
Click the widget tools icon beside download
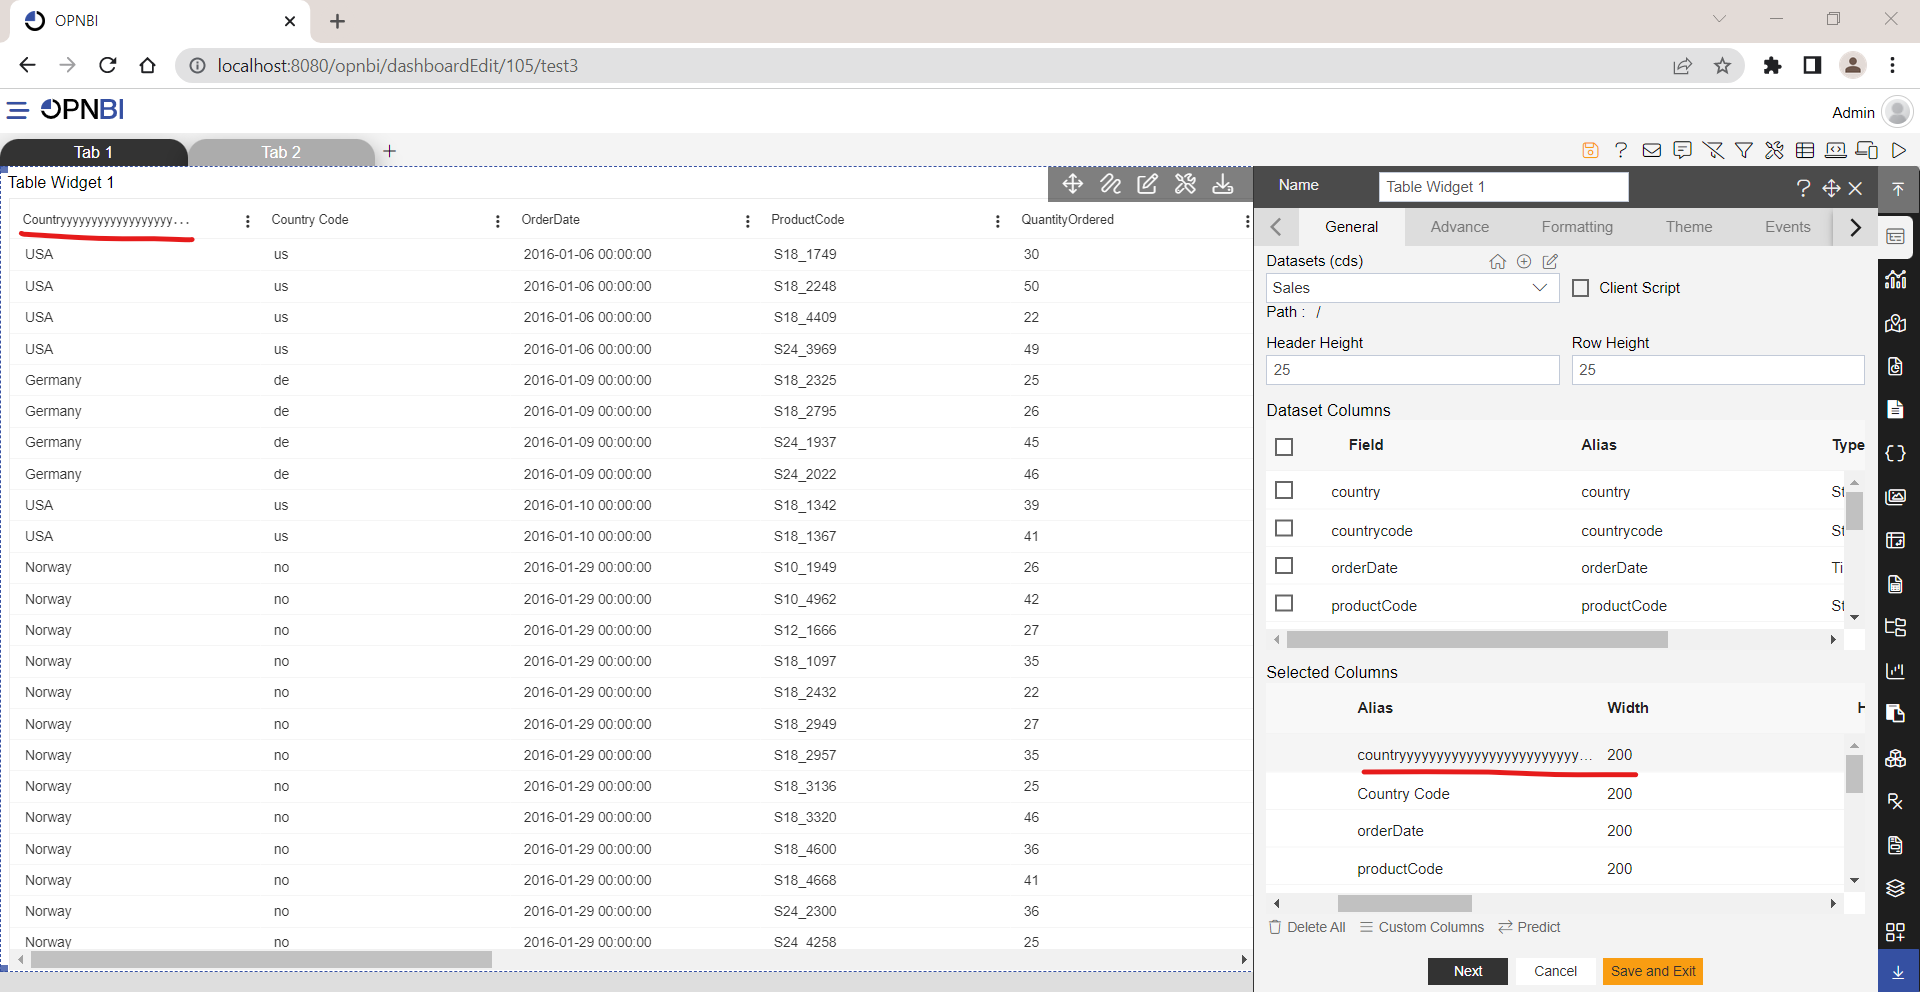[x=1185, y=184]
